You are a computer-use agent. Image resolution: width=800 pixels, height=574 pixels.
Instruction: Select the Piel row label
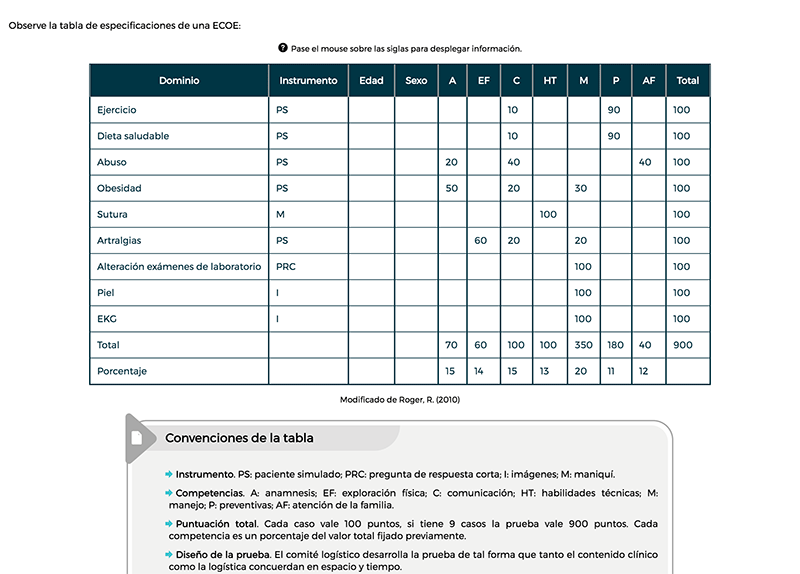(105, 293)
